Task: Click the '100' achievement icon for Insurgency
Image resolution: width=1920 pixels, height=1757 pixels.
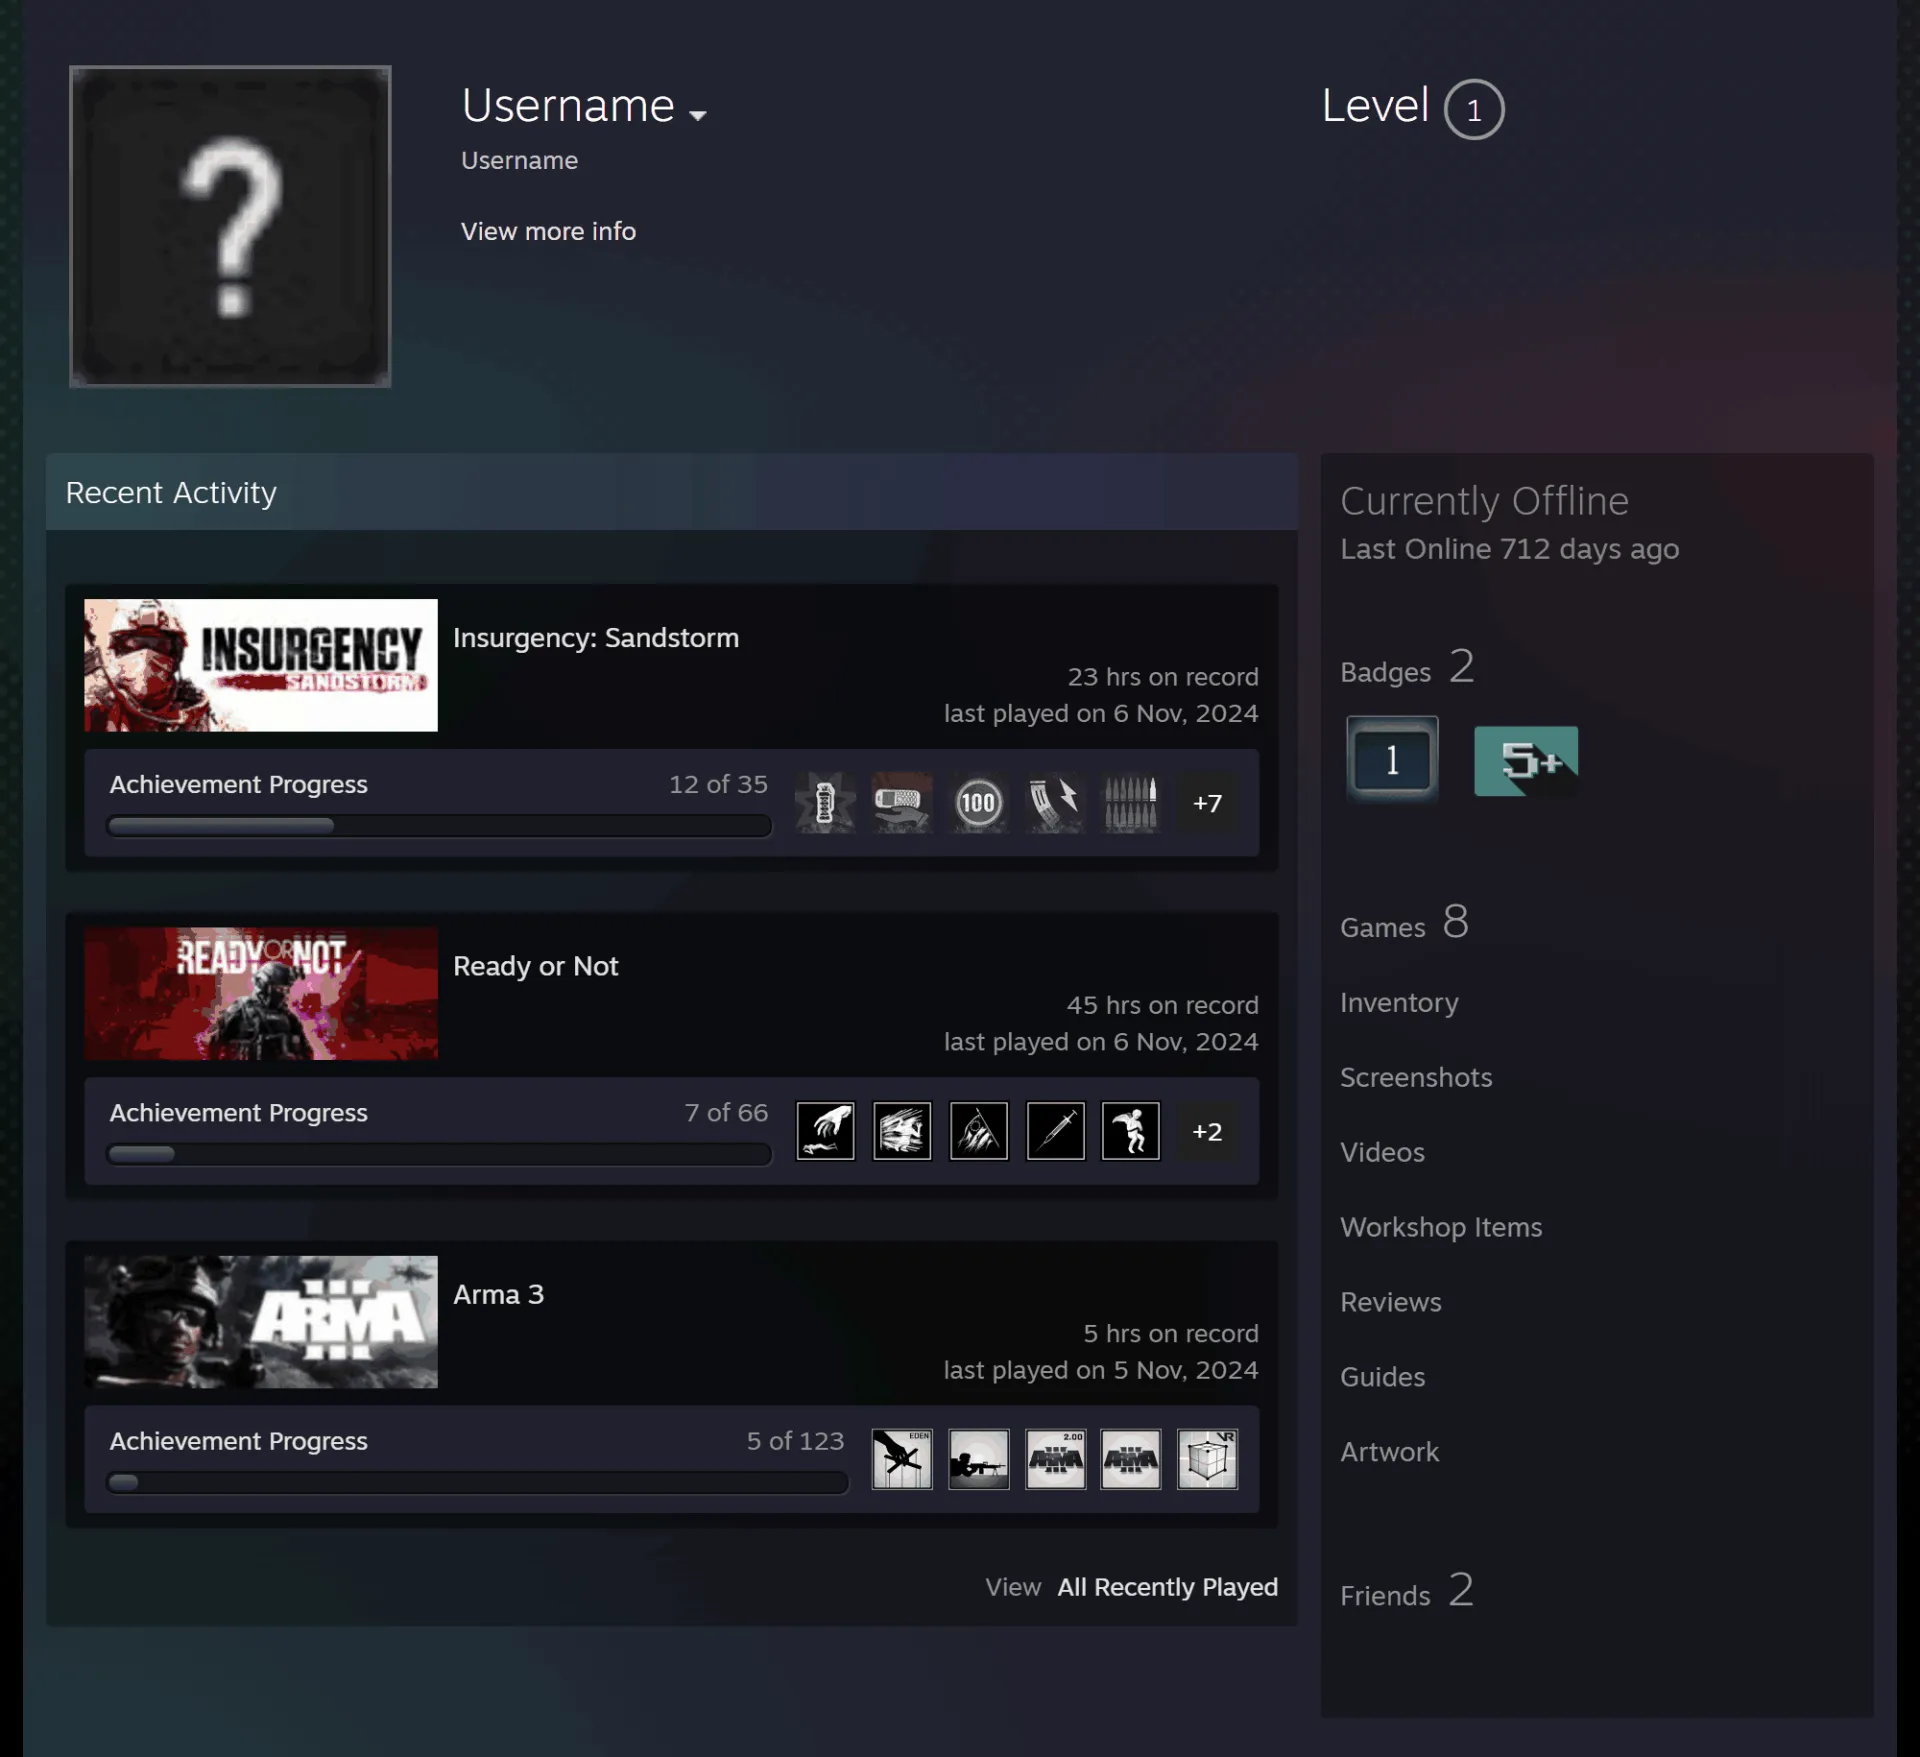Action: coord(978,803)
